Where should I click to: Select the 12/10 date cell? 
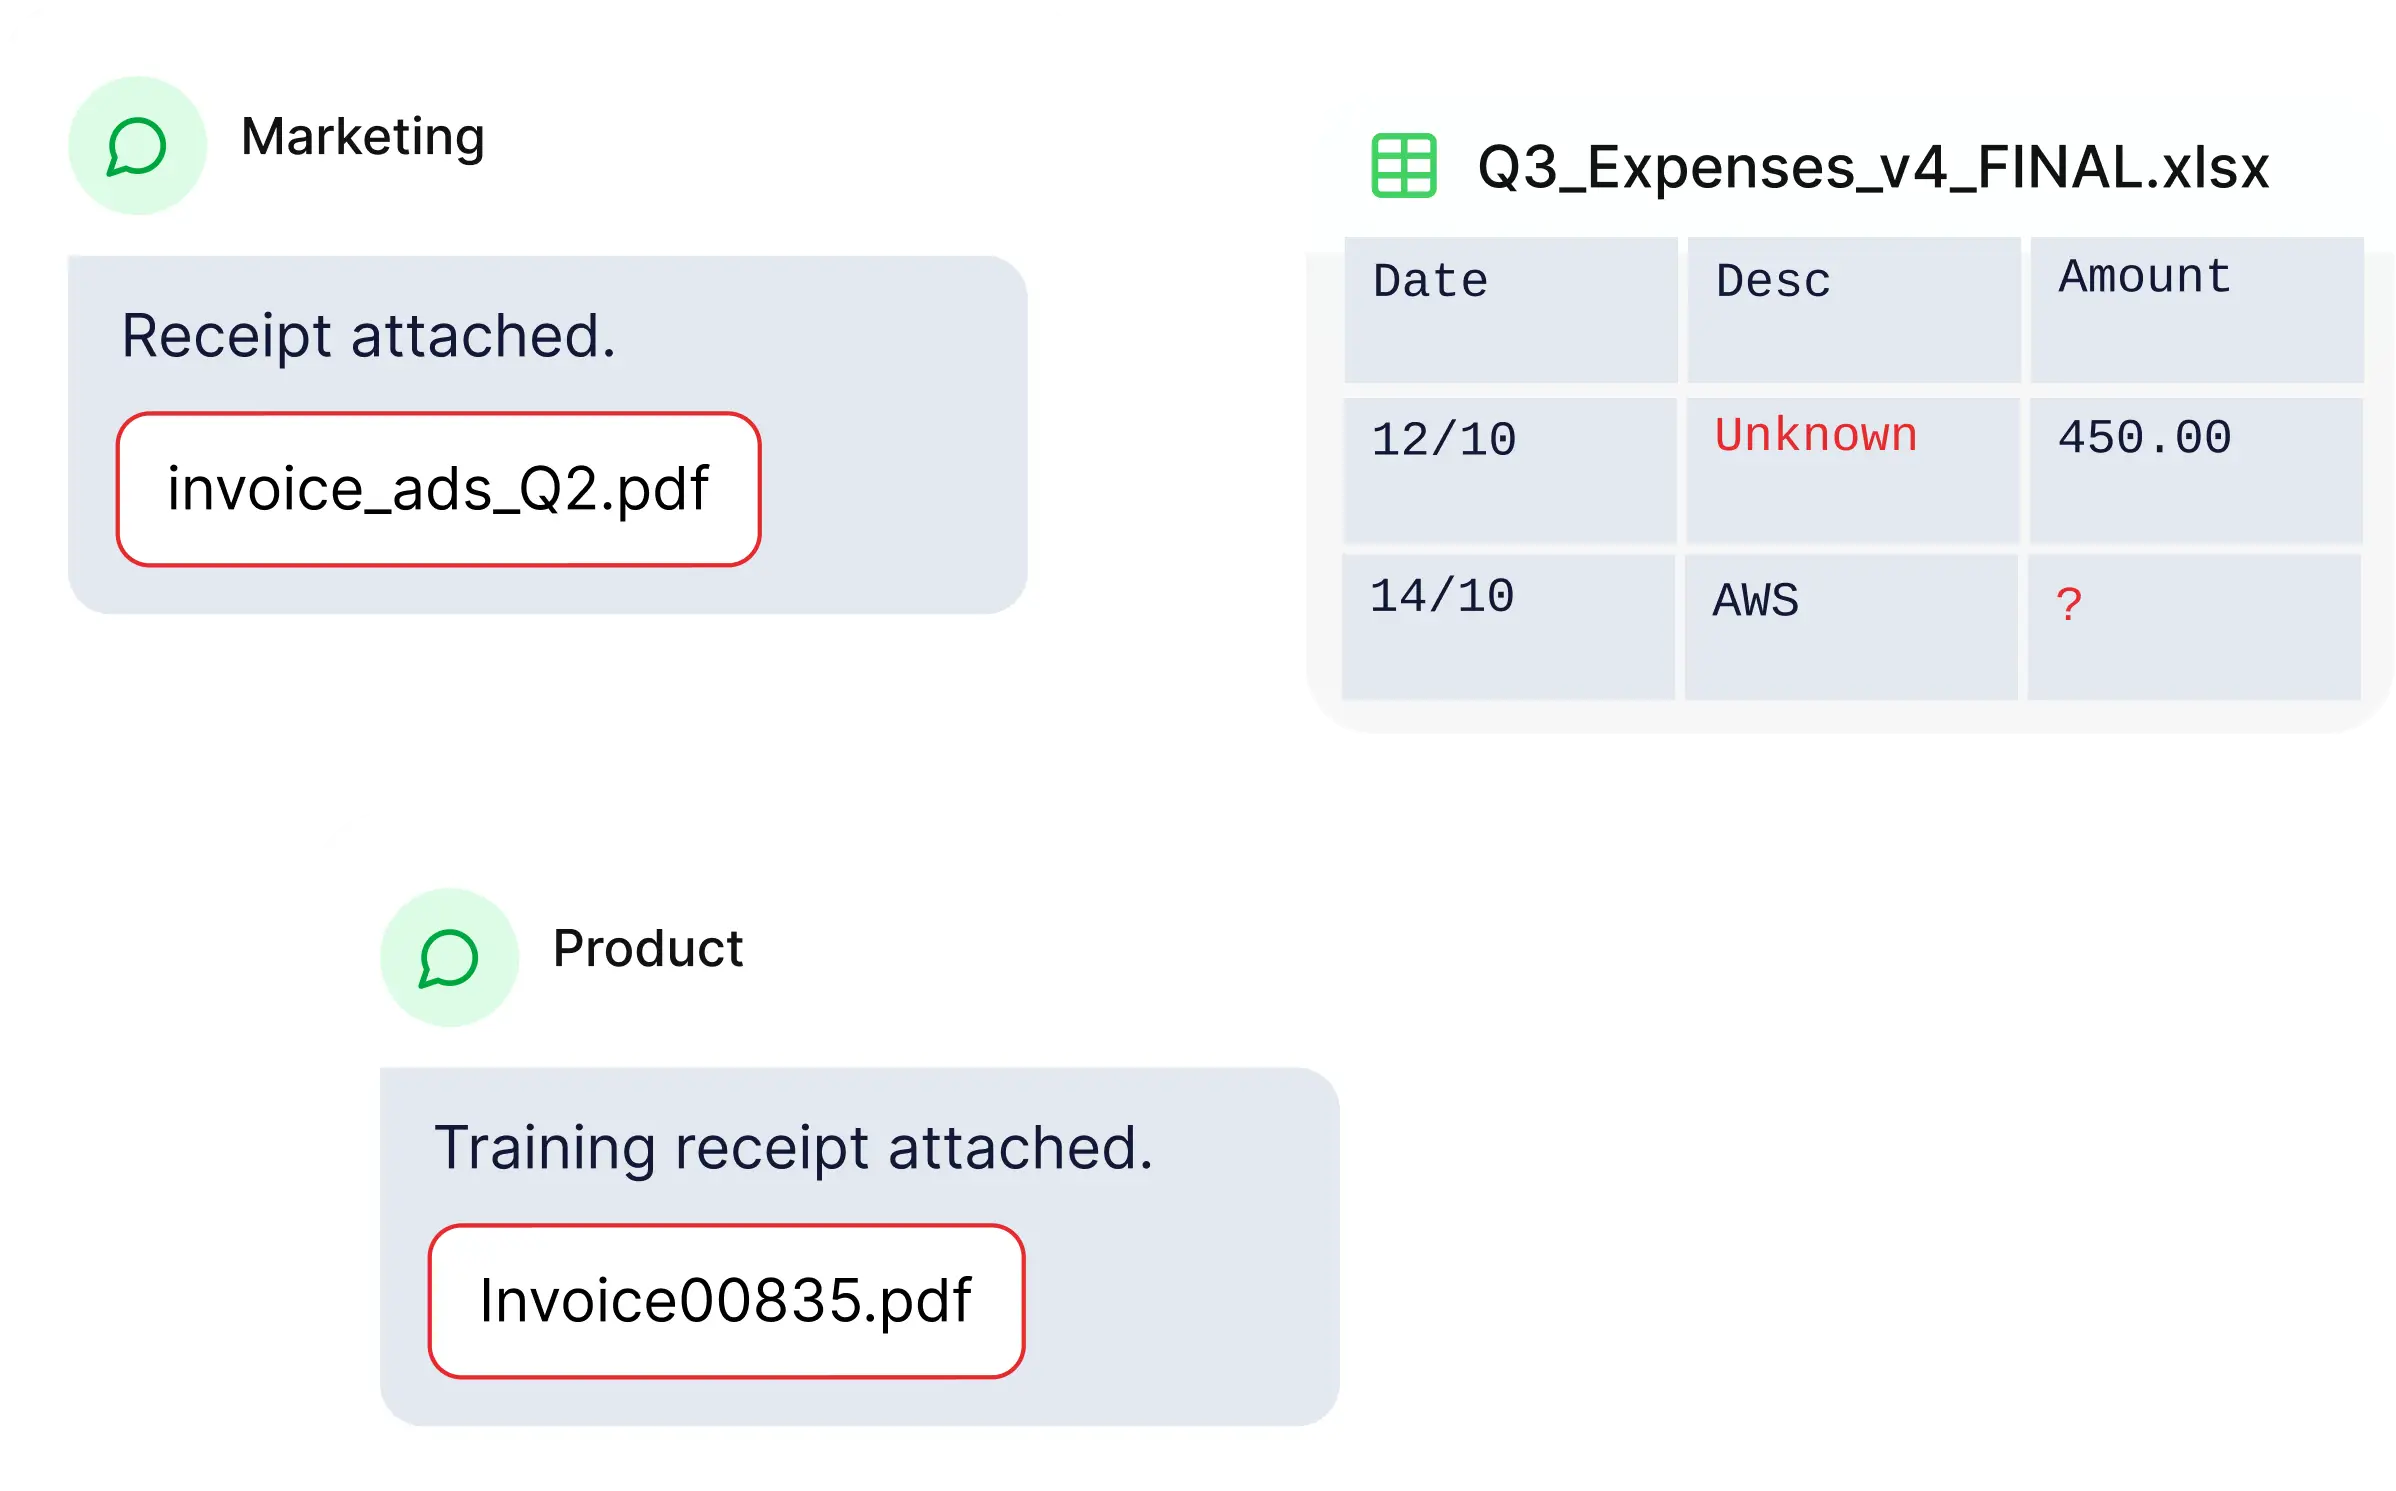click(1509, 469)
